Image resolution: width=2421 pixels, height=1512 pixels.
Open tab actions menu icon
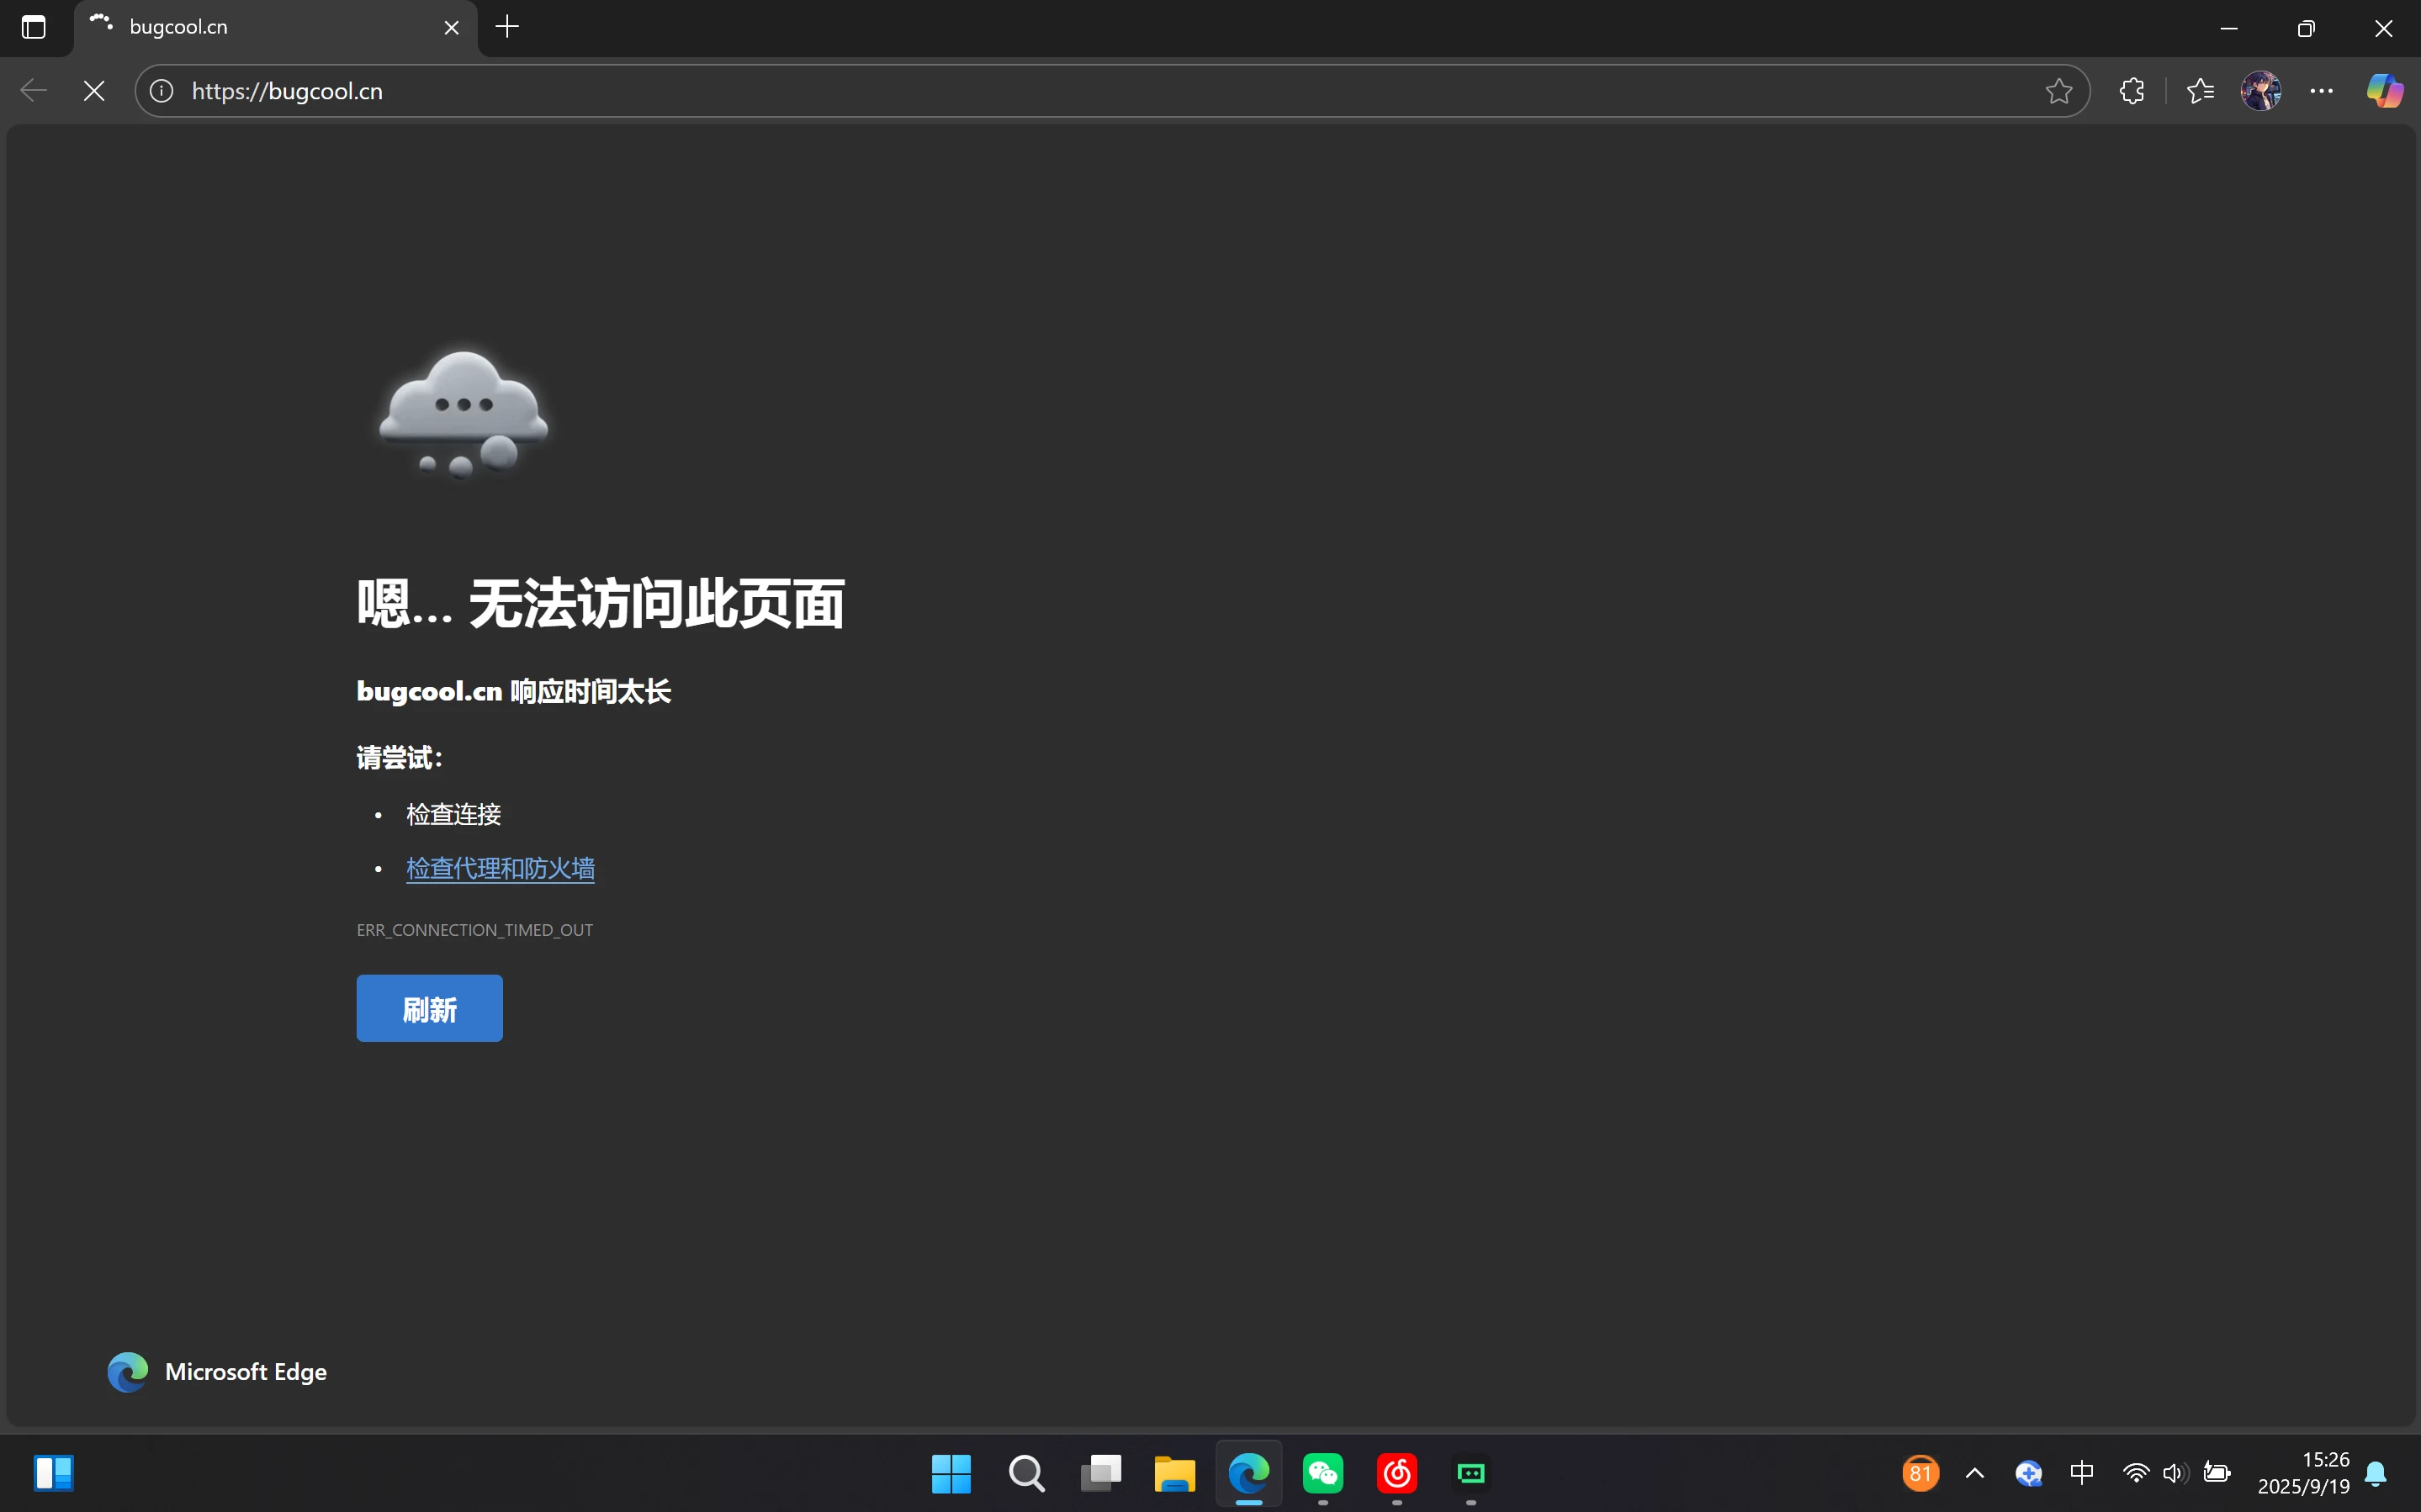pos(34,27)
